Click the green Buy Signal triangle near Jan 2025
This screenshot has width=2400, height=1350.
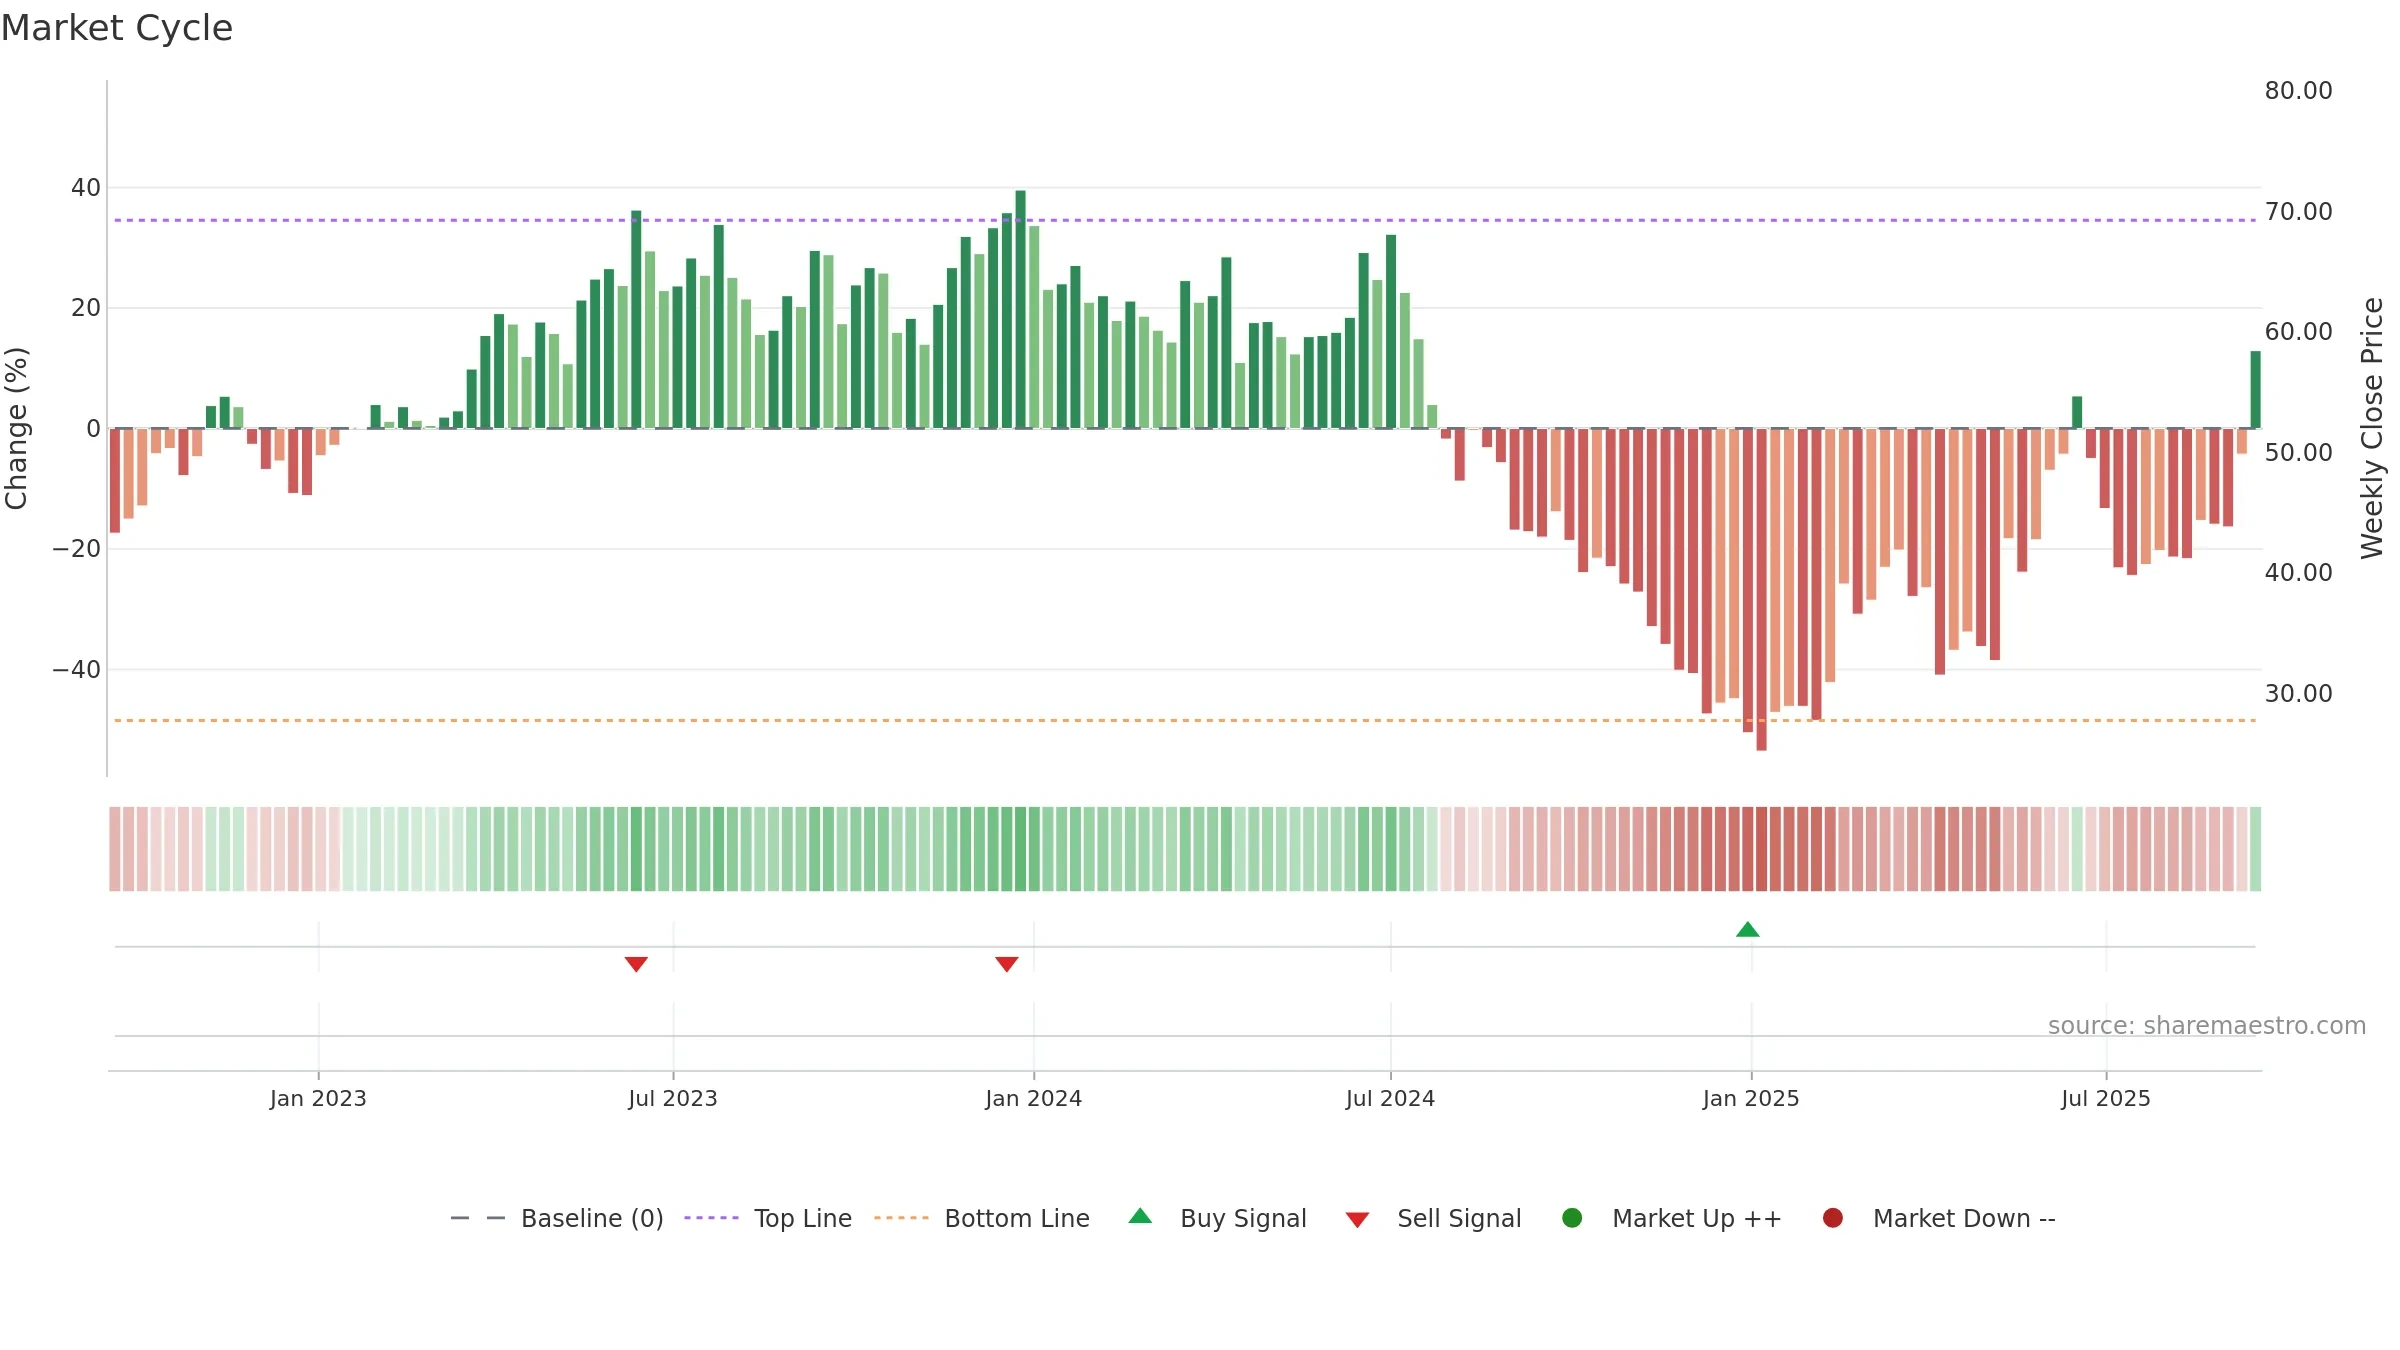[1747, 930]
